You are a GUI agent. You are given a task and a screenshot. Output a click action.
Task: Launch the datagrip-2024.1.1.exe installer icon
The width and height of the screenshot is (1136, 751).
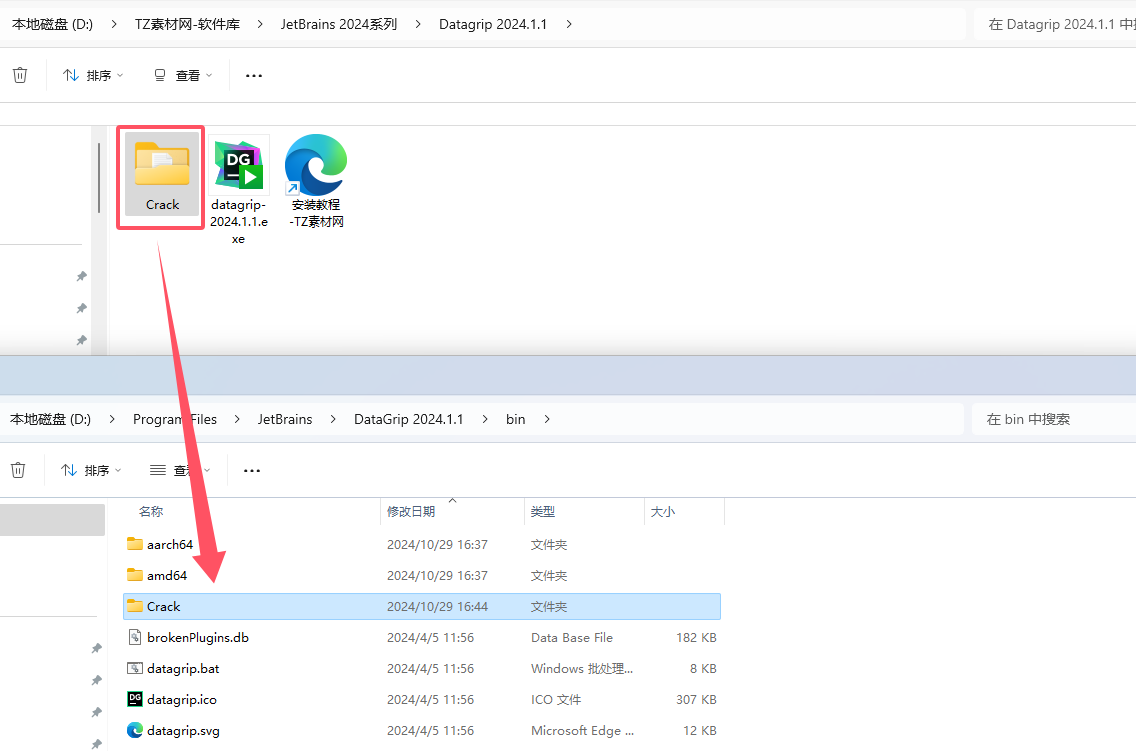239,190
